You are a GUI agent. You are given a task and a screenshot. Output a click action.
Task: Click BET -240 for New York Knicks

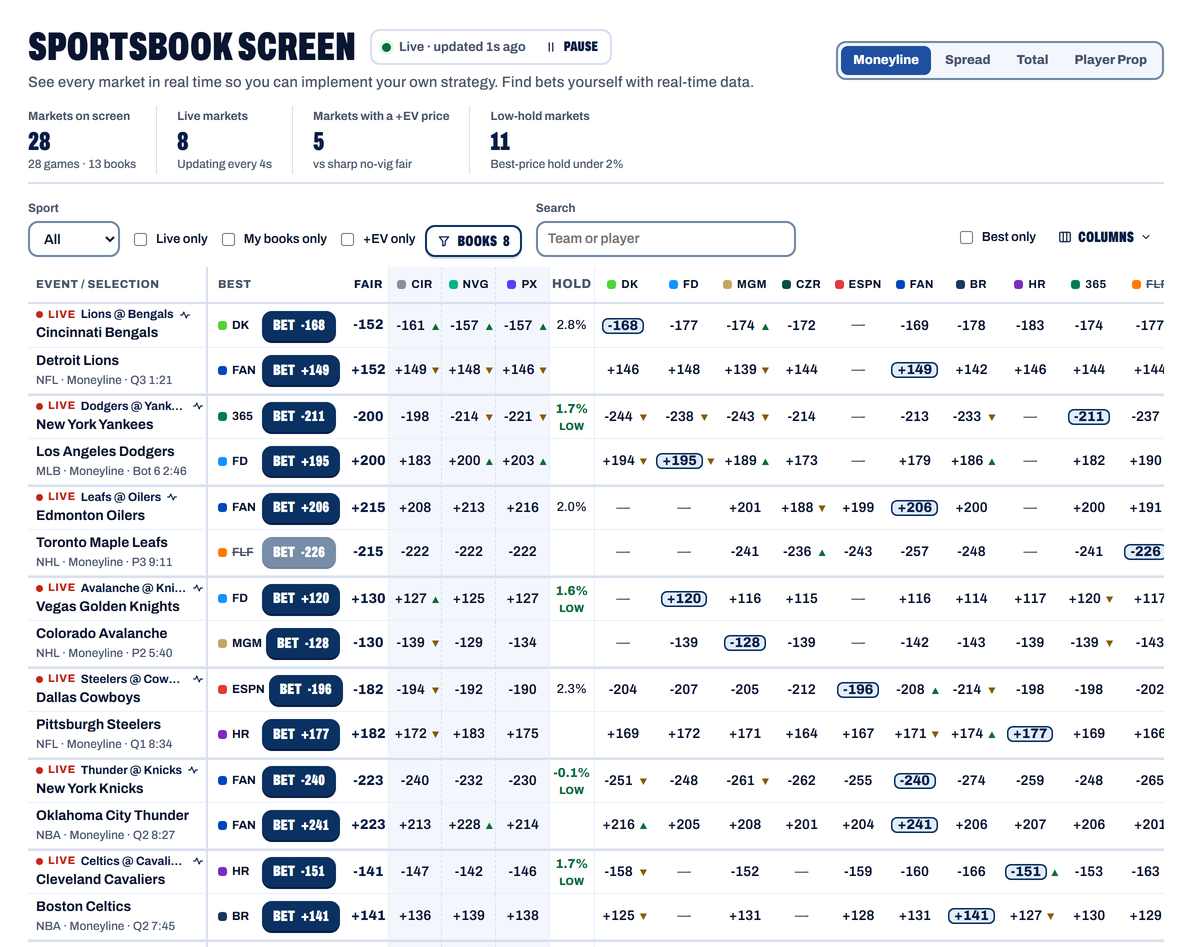click(x=299, y=781)
